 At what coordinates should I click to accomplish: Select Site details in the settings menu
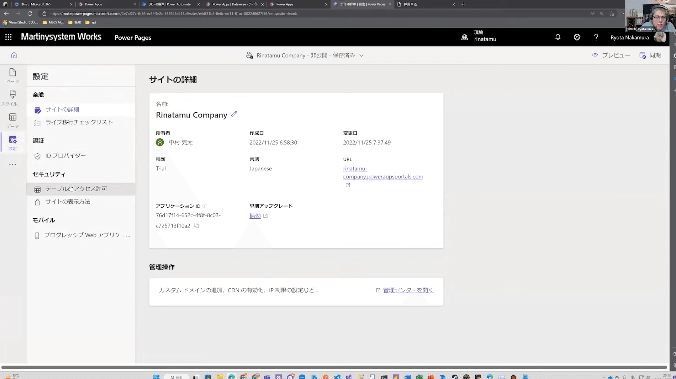[81, 110]
